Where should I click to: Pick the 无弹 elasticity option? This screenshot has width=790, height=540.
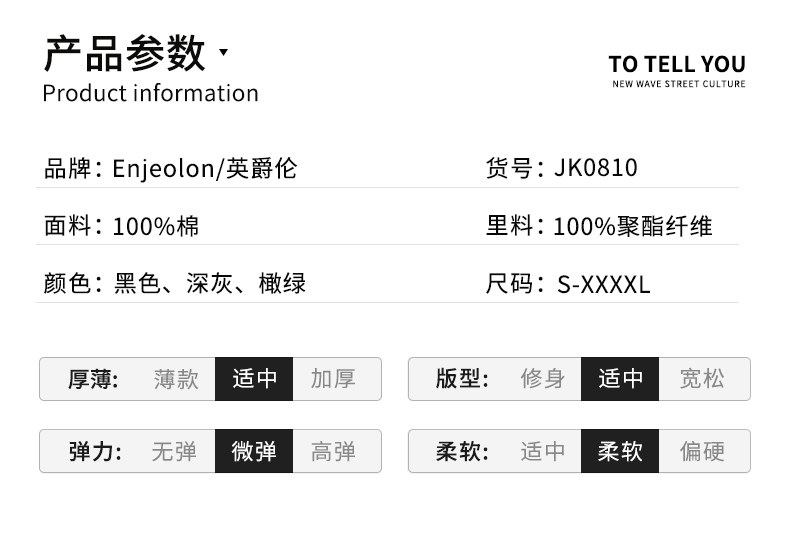[174, 451]
